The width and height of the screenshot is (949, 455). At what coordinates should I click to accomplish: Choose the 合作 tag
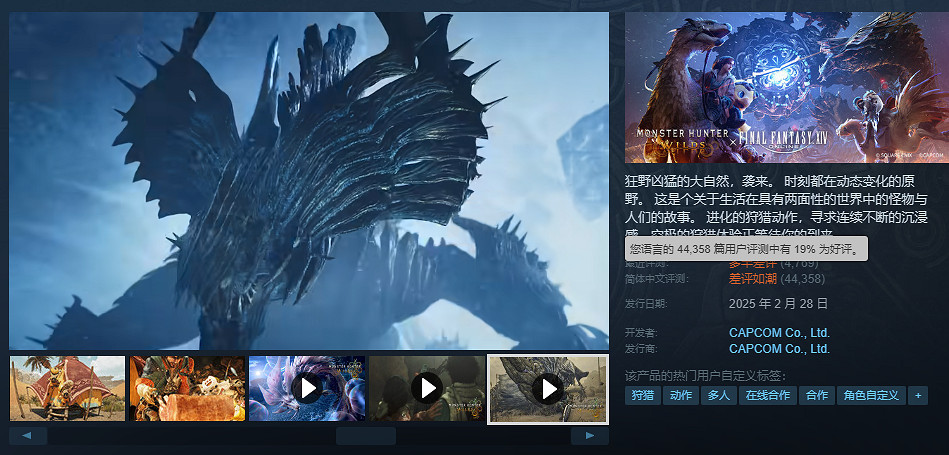(x=816, y=395)
